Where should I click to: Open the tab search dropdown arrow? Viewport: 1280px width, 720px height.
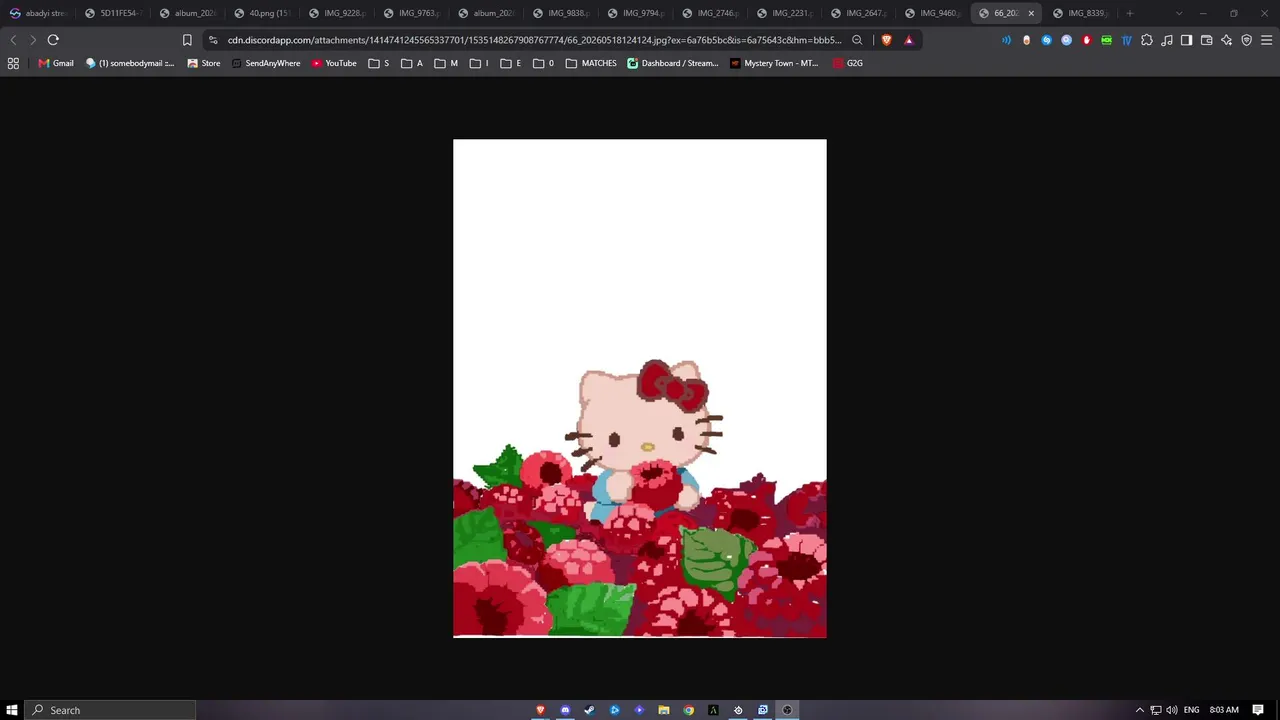point(1179,13)
